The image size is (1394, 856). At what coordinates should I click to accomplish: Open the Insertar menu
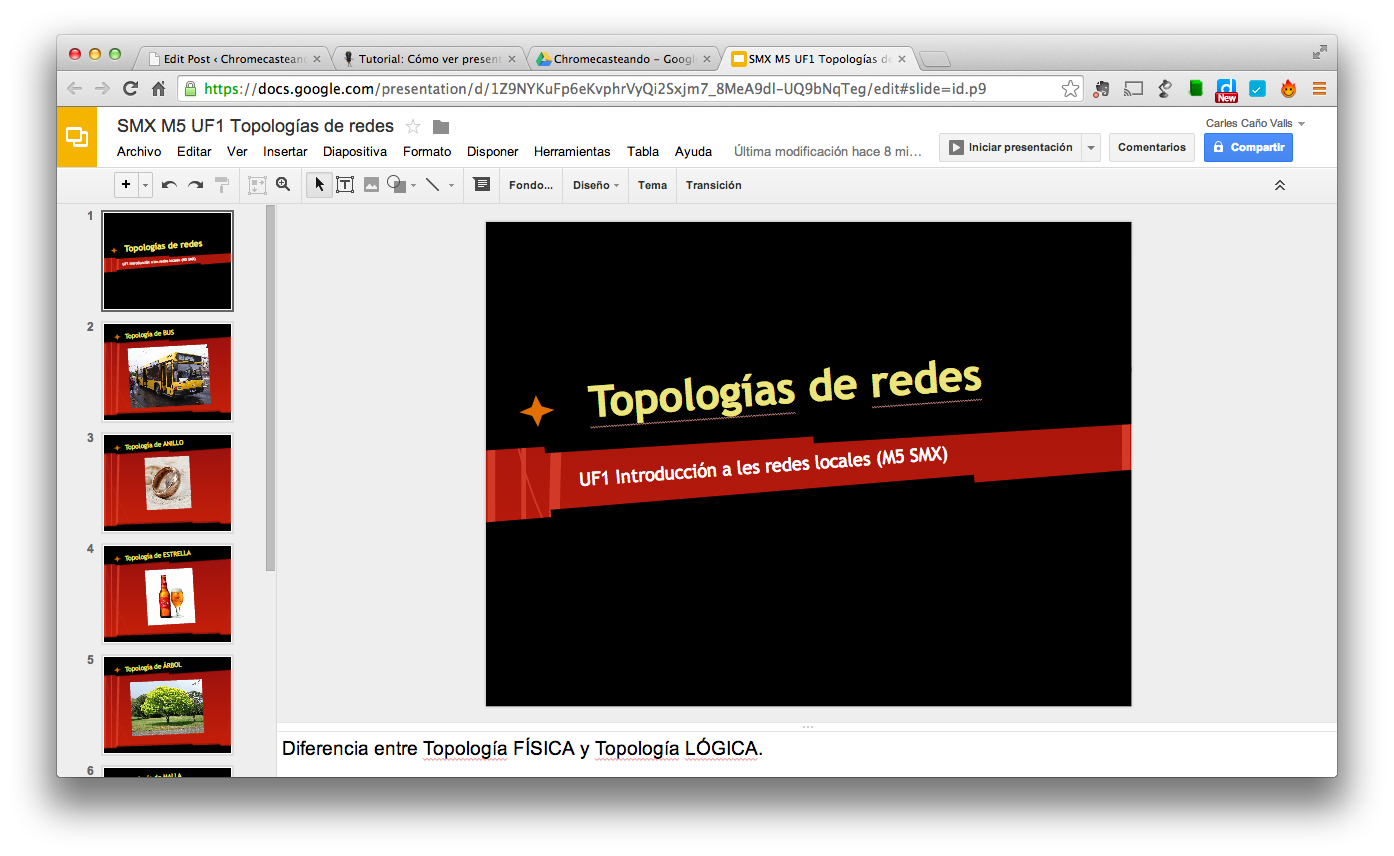click(285, 151)
